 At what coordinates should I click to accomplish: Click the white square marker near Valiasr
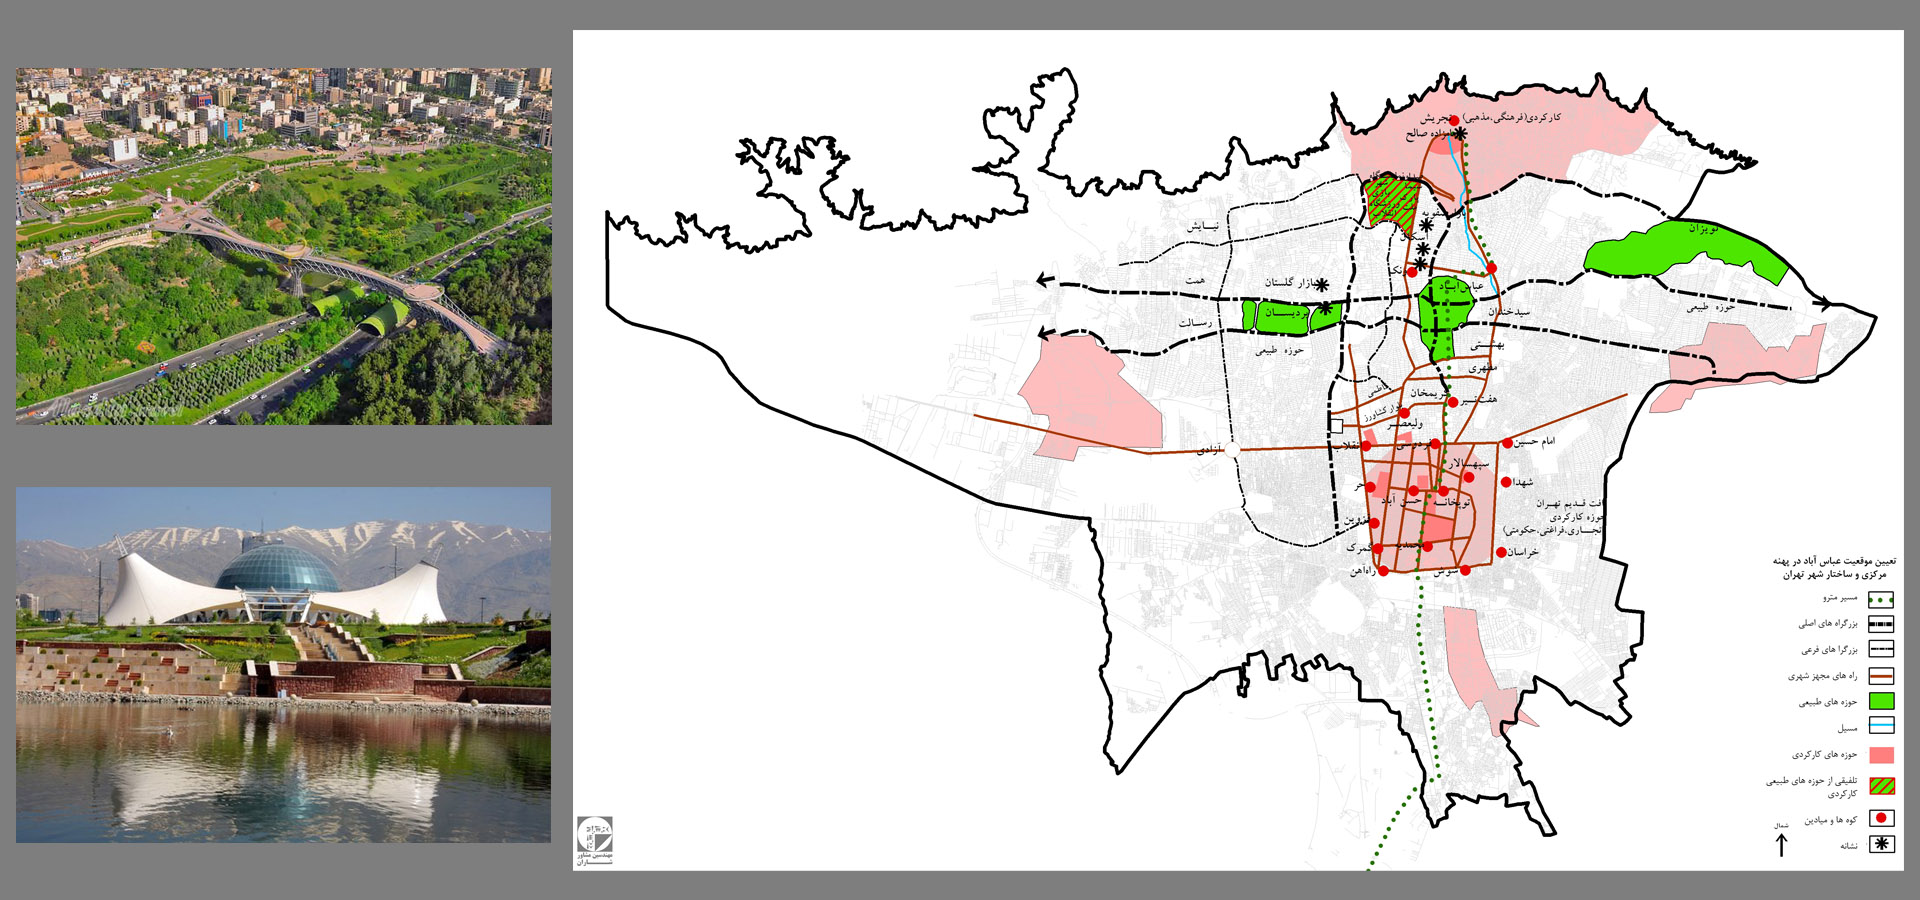pyautogui.click(x=1336, y=426)
